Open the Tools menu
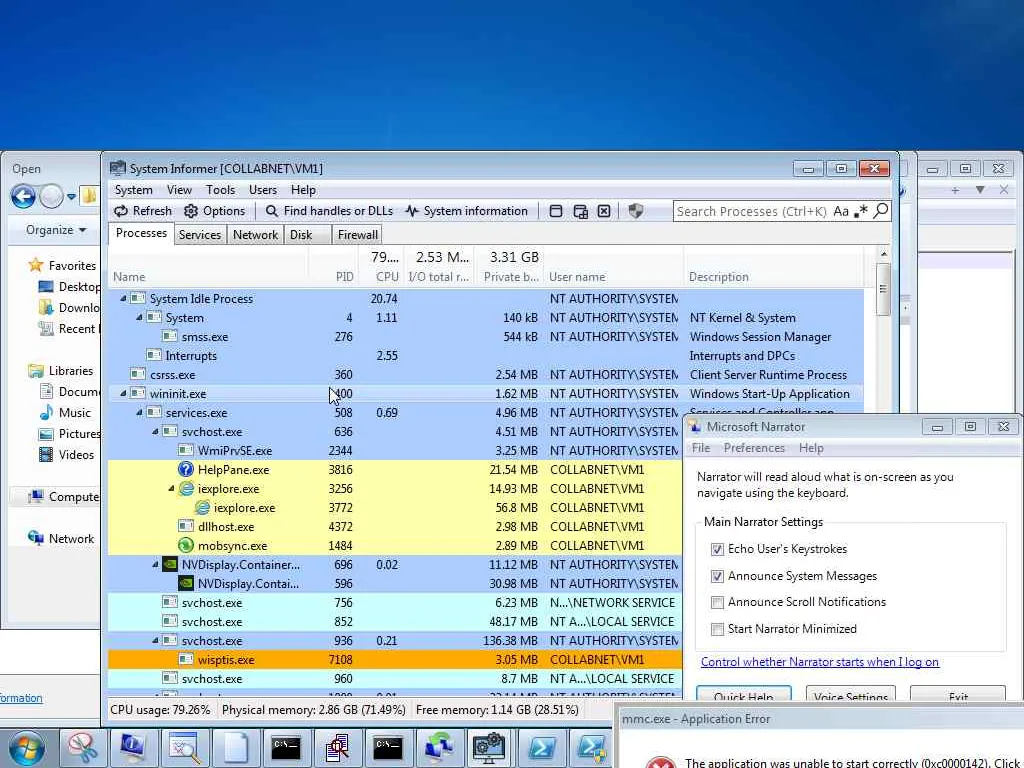The width and height of the screenshot is (1024, 768). [220, 190]
